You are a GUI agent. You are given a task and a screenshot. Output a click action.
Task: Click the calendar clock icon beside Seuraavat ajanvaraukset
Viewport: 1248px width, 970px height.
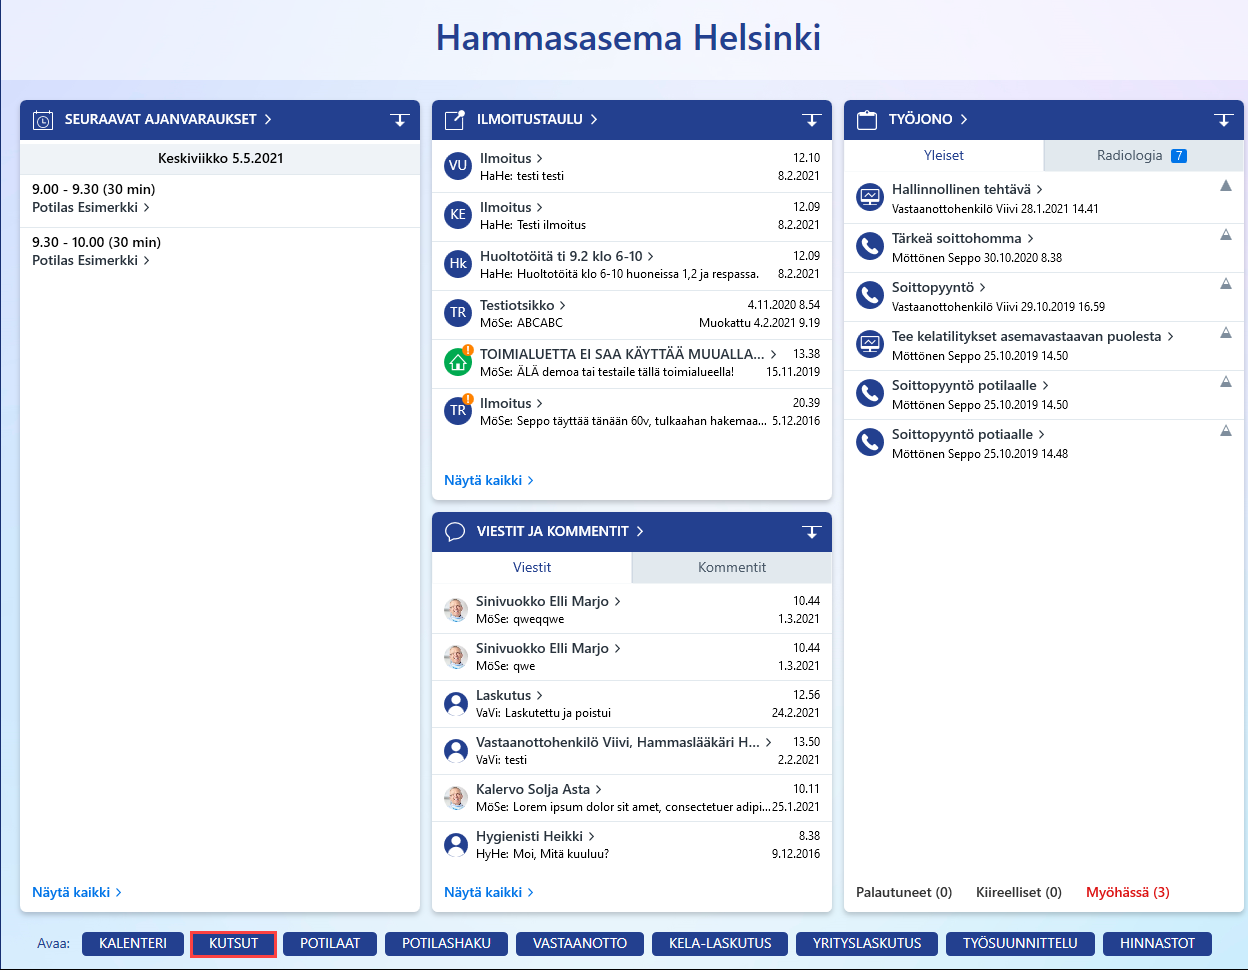(43, 120)
